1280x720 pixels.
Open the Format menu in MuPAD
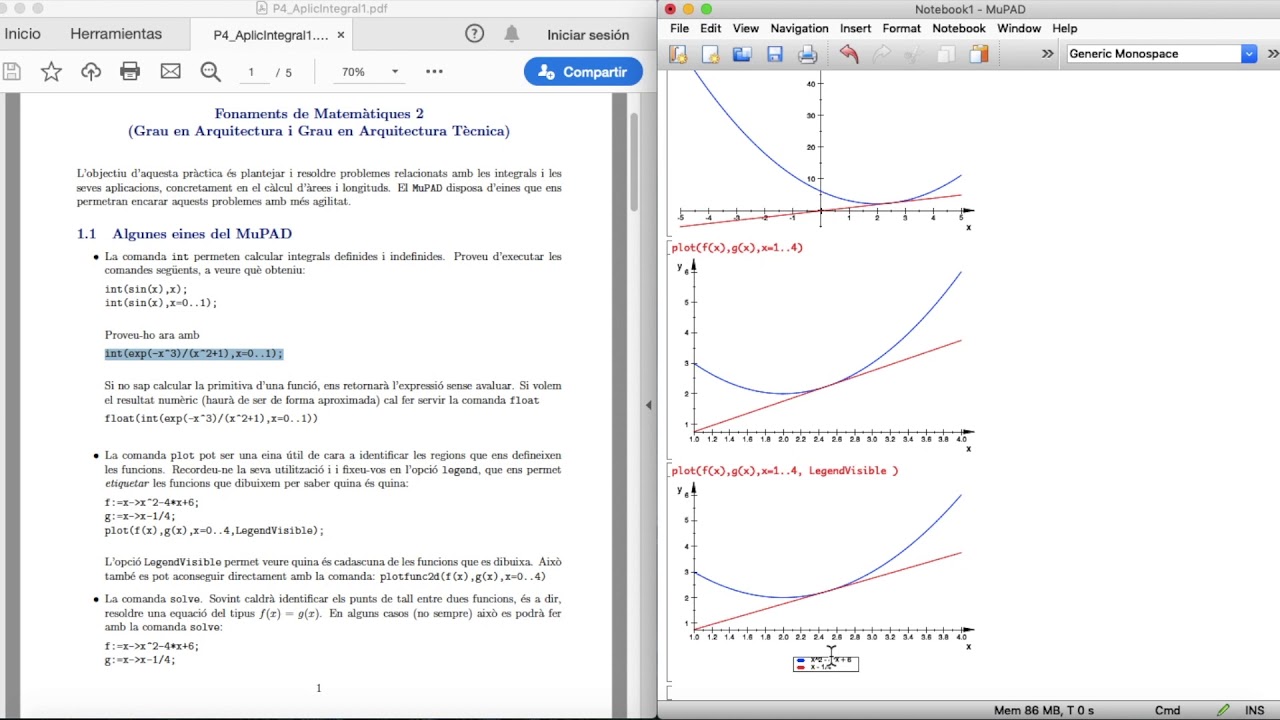click(x=901, y=28)
